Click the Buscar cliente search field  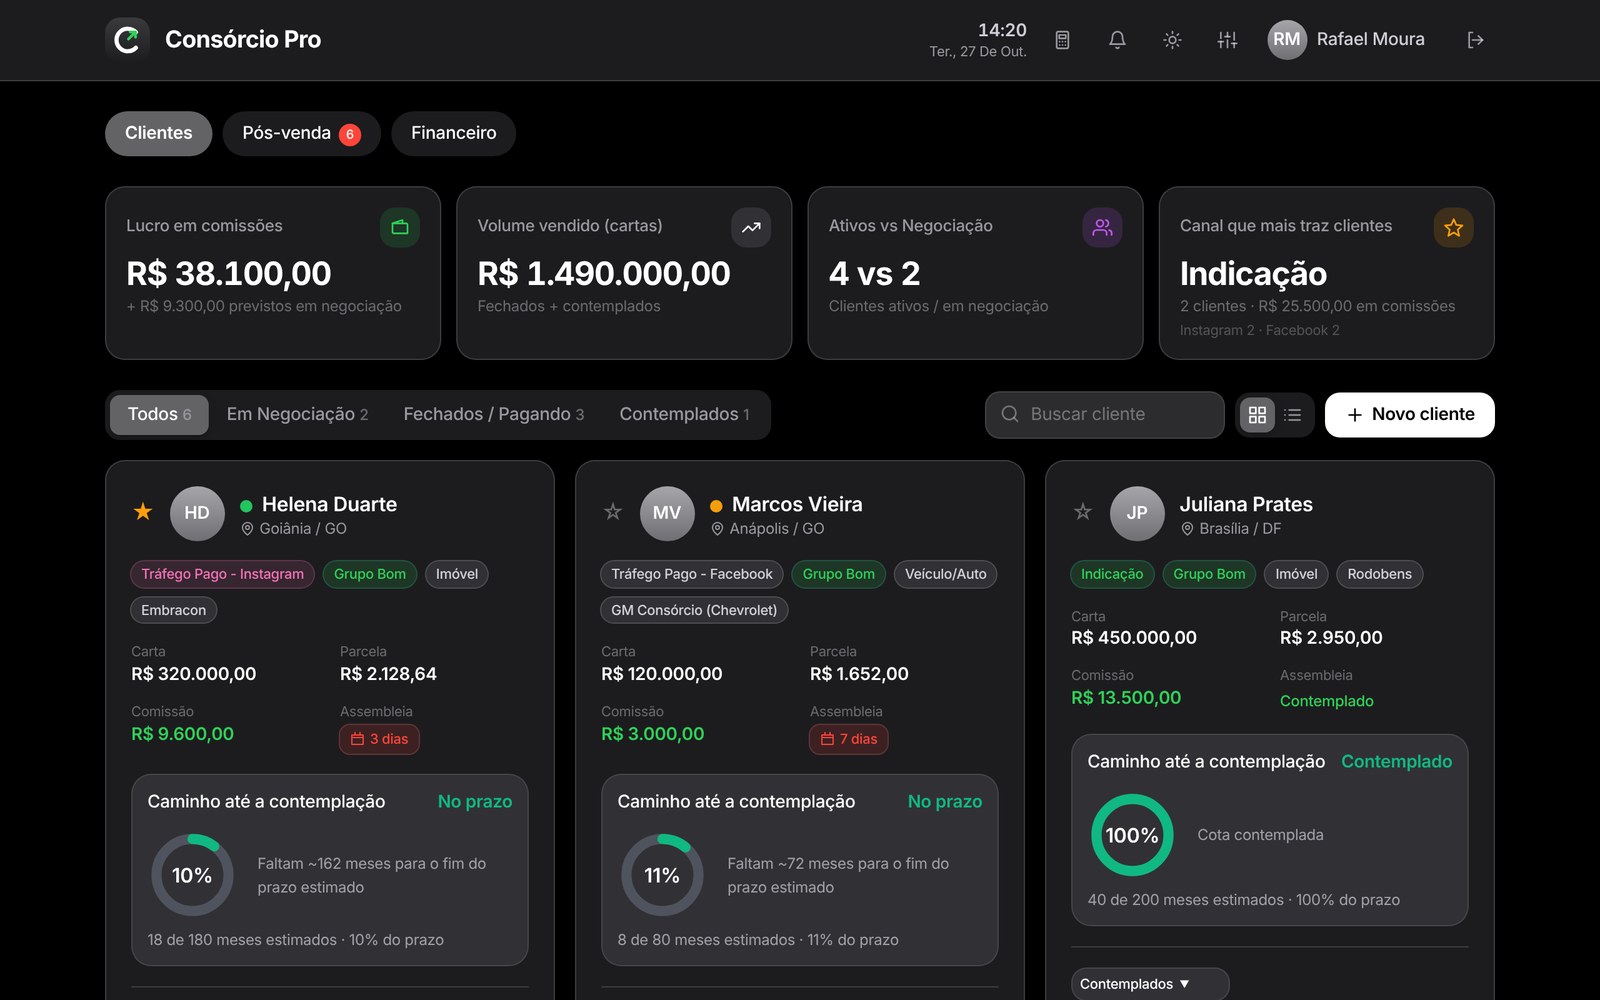(1104, 415)
